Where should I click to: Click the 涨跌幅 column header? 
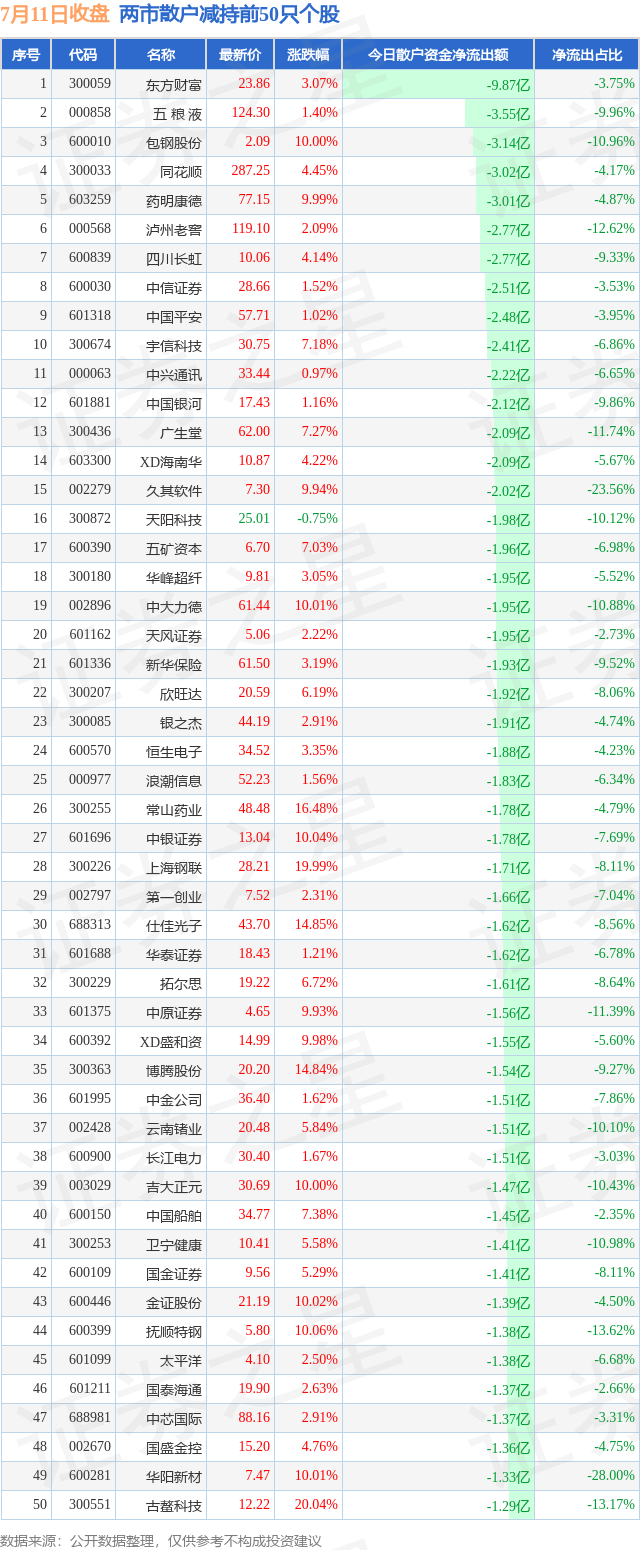[308, 55]
